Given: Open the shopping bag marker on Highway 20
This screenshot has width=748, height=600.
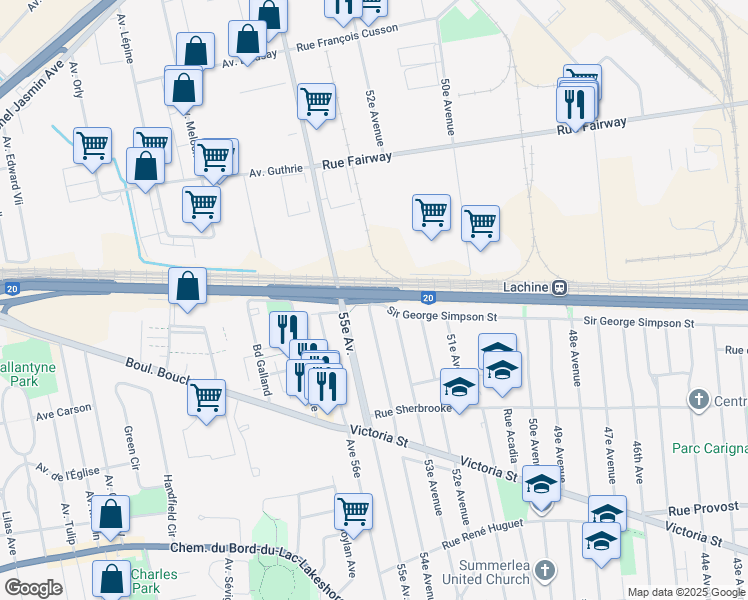Looking at the screenshot, I should pos(187,288).
